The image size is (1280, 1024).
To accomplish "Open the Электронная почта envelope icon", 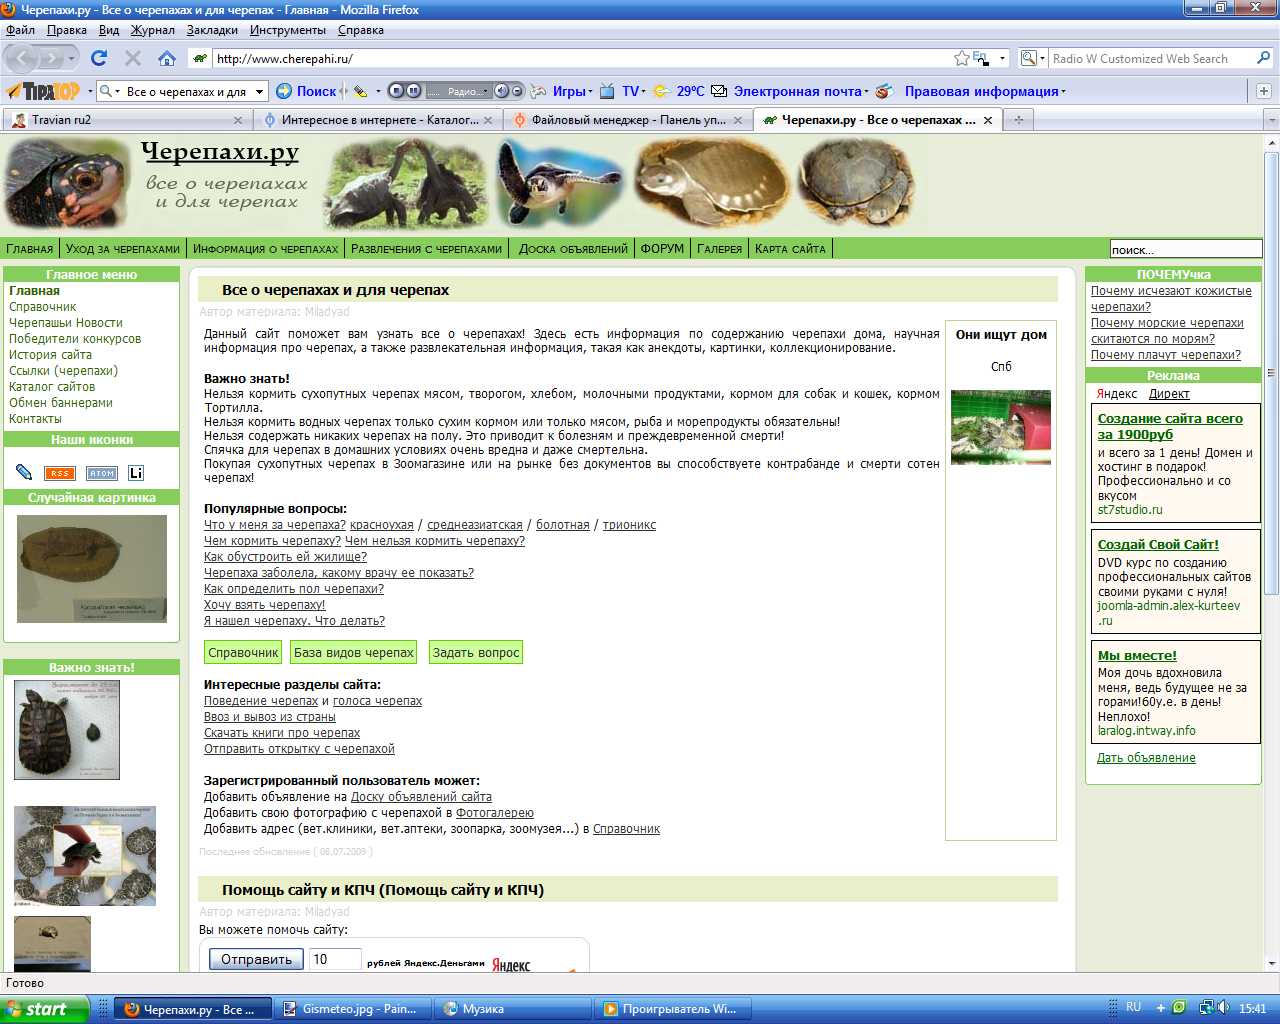I will pyautogui.click(x=719, y=91).
